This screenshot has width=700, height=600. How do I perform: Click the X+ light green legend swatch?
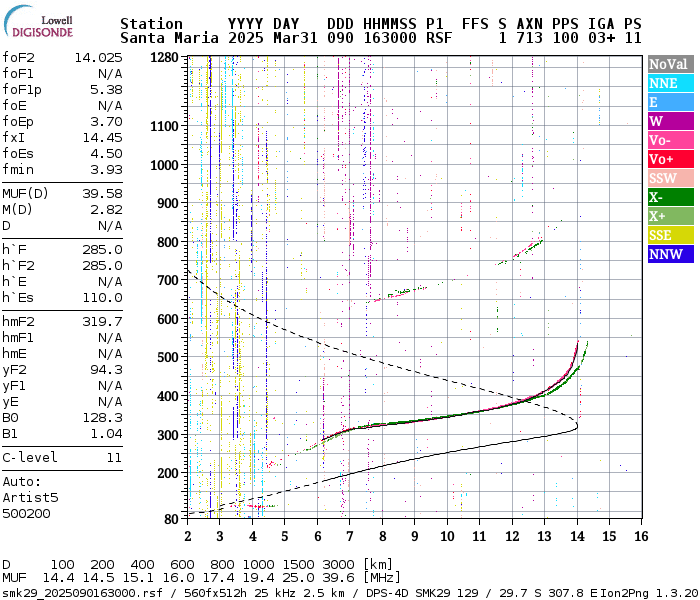(x=670, y=217)
